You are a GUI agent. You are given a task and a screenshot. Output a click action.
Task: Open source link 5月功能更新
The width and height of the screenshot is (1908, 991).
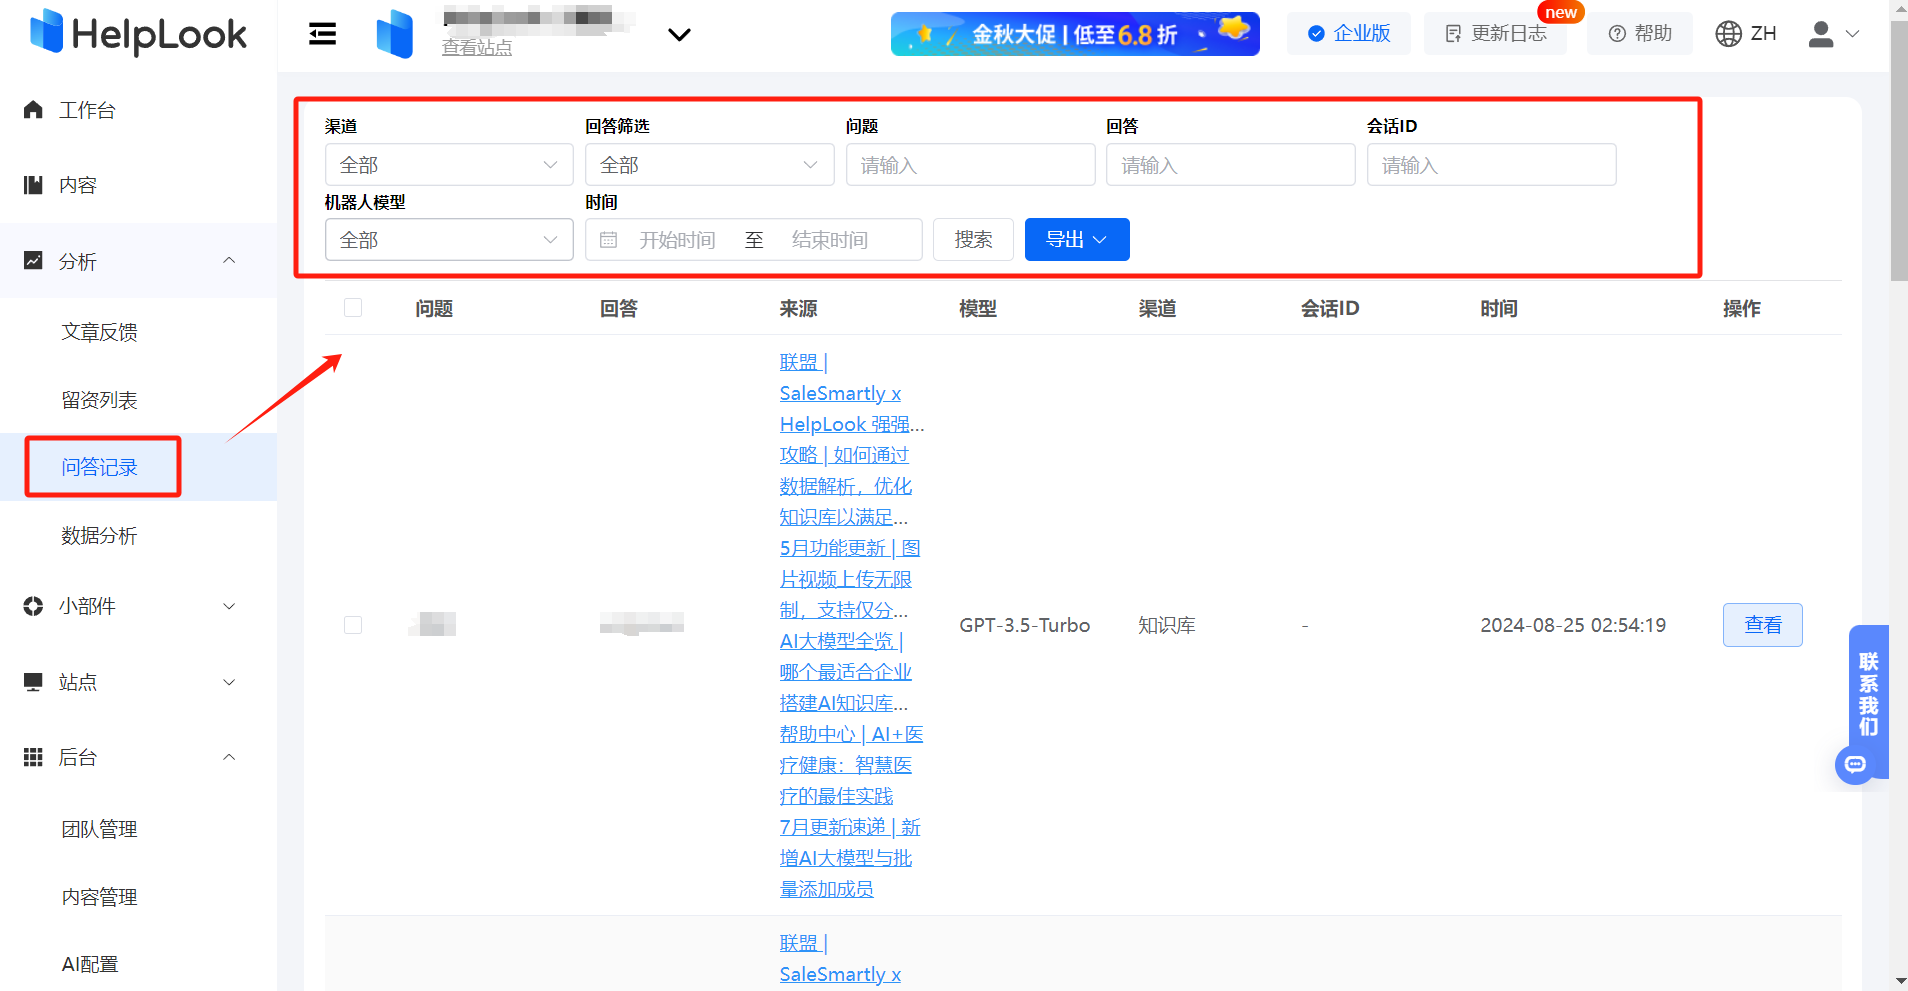click(850, 579)
